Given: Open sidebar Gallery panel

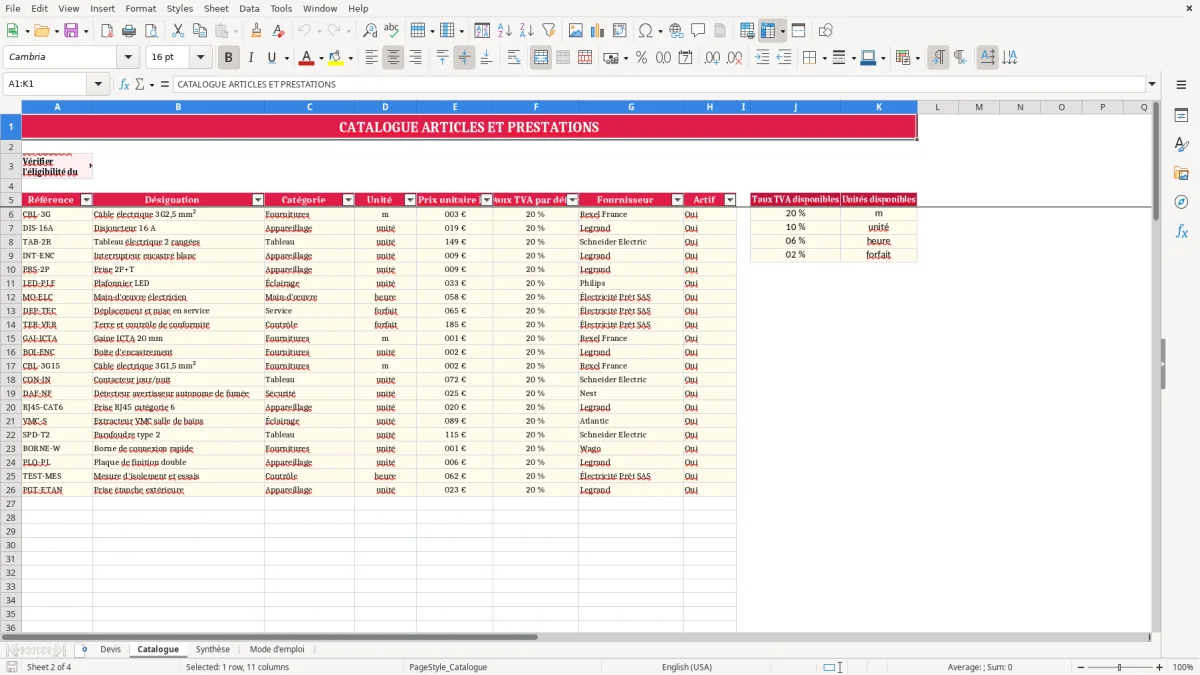Looking at the screenshot, I should pyautogui.click(x=1181, y=173).
